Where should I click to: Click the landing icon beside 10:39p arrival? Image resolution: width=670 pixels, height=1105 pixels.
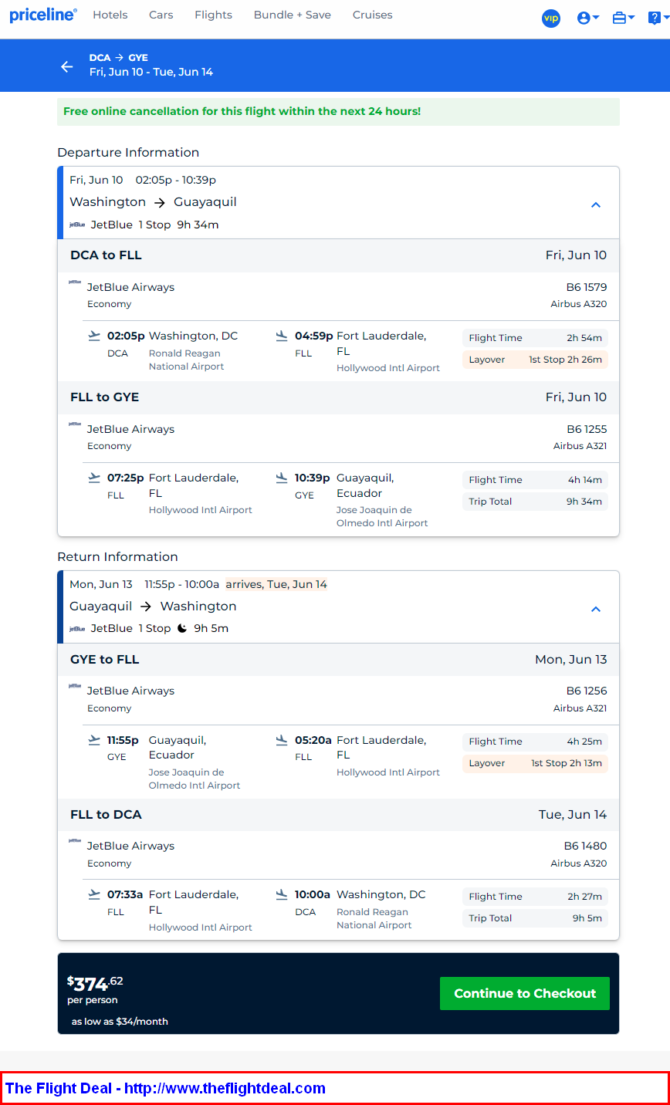point(281,478)
